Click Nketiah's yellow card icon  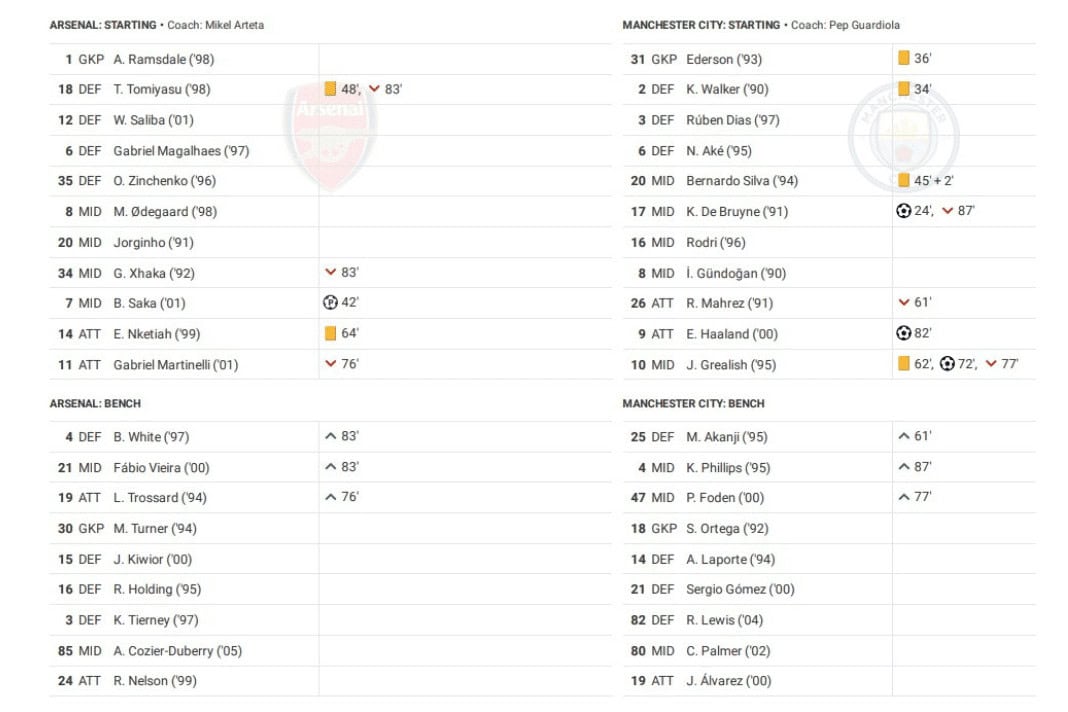330,334
